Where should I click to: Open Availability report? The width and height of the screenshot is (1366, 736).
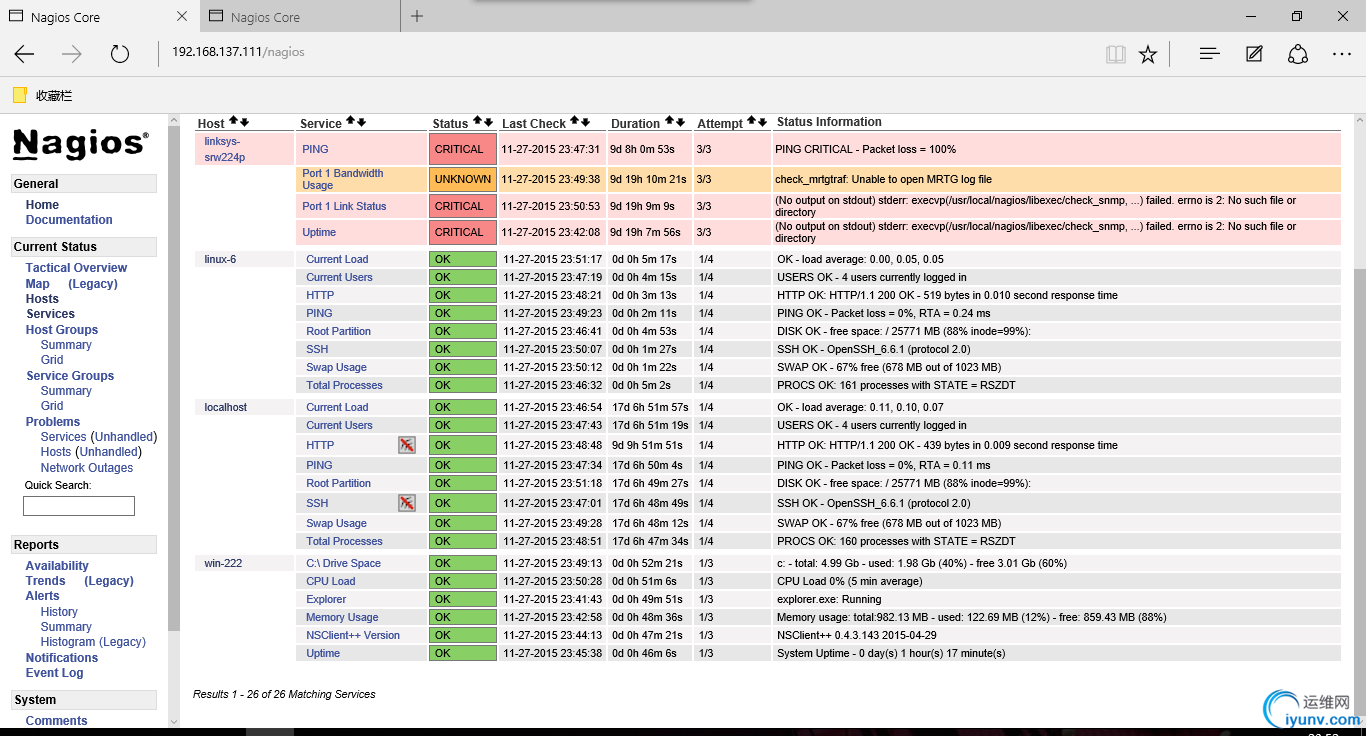[x=57, y=566]
